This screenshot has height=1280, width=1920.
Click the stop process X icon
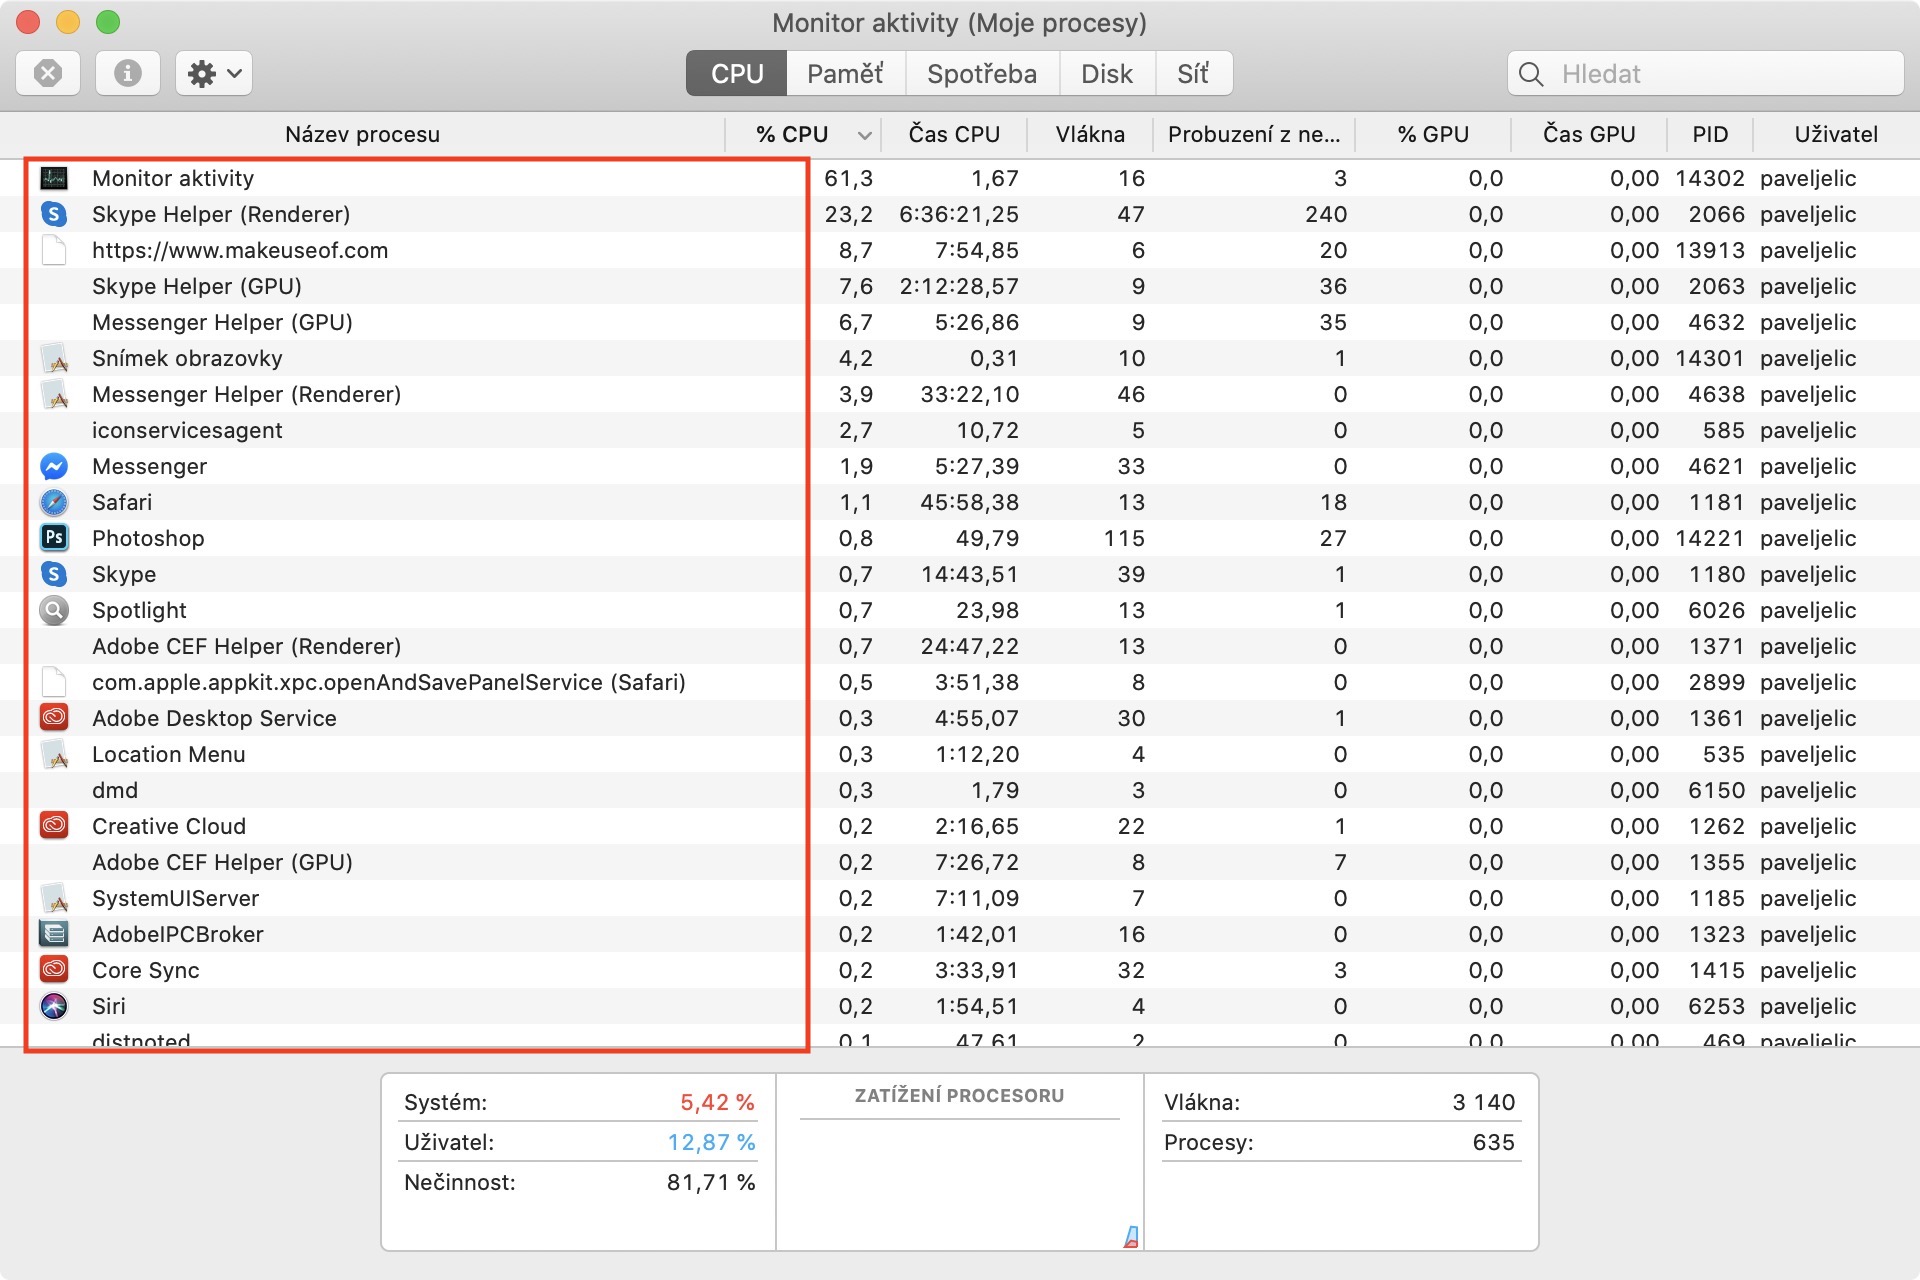48,74
